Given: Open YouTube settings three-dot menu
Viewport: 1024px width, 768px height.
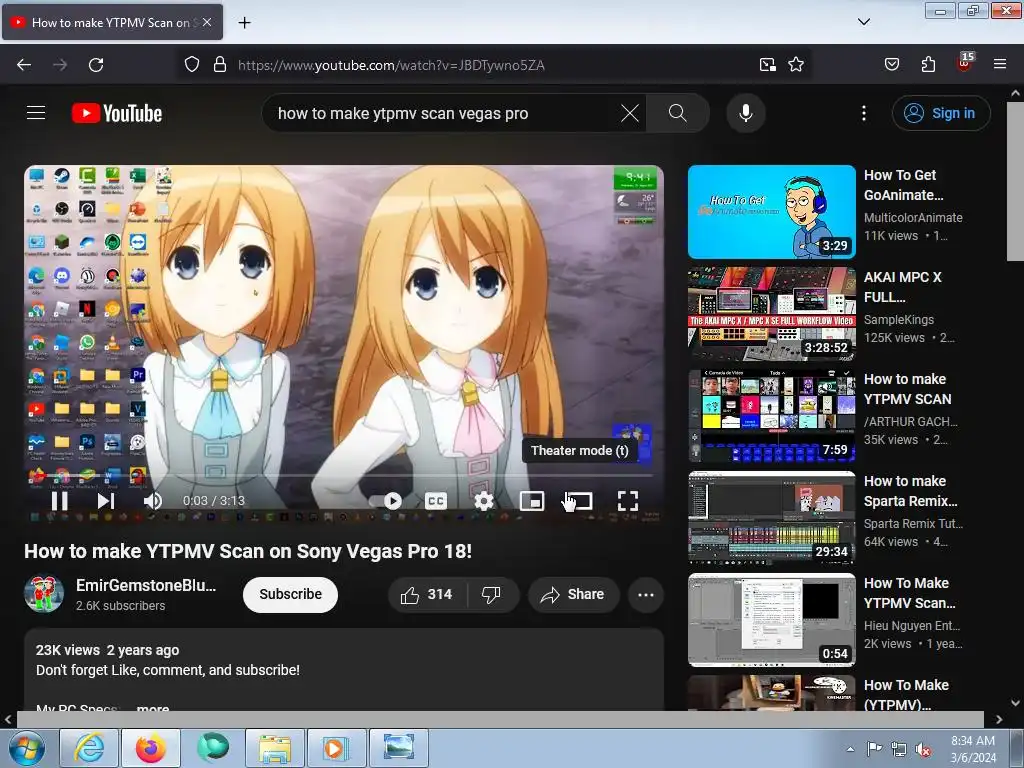Looking at the screenshot, I should pyautogui.click(x=864, y=113).
